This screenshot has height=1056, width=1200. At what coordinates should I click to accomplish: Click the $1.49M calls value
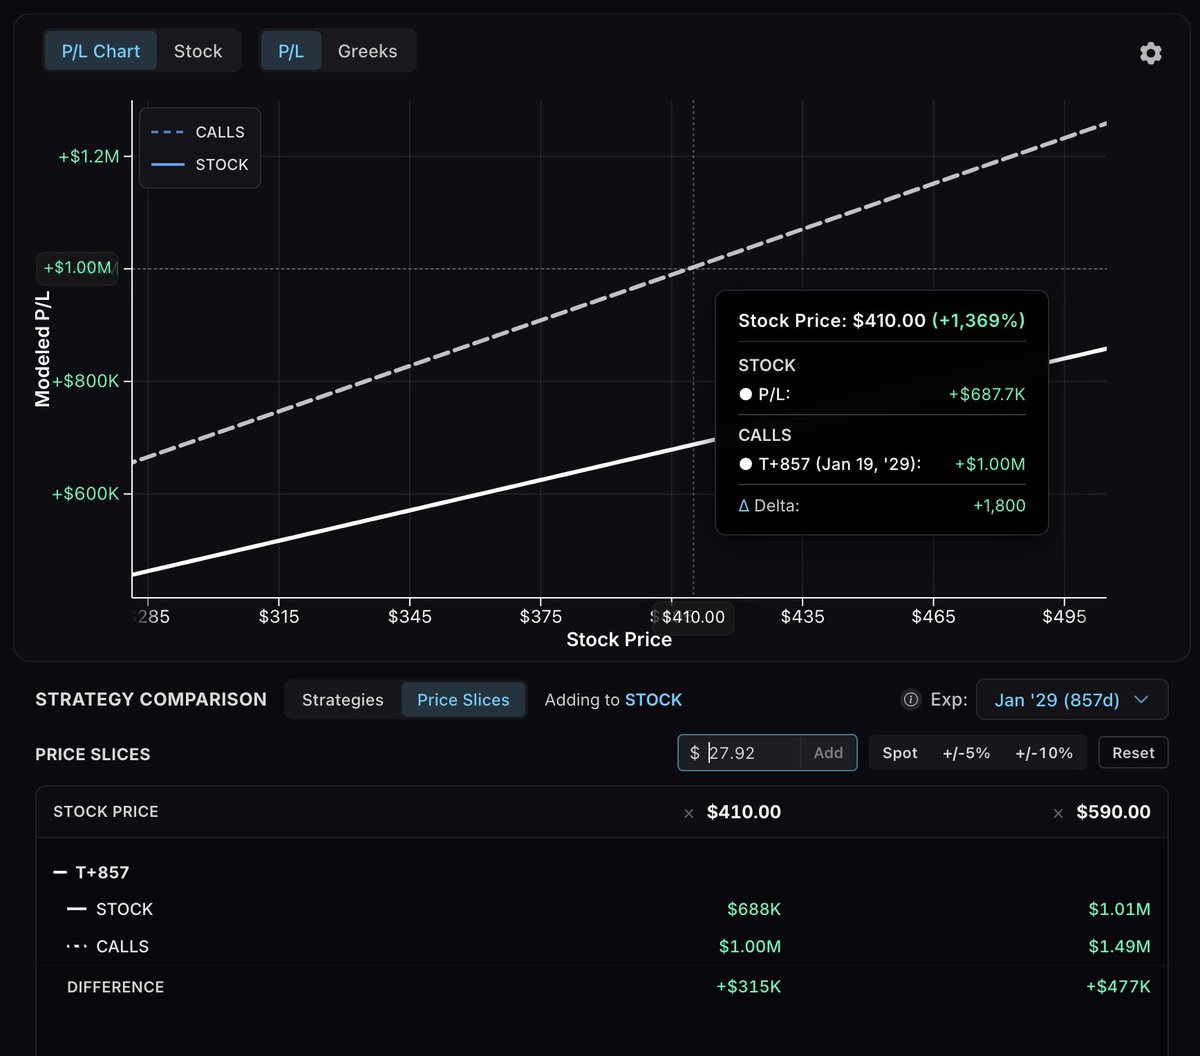pos(1119,946)
